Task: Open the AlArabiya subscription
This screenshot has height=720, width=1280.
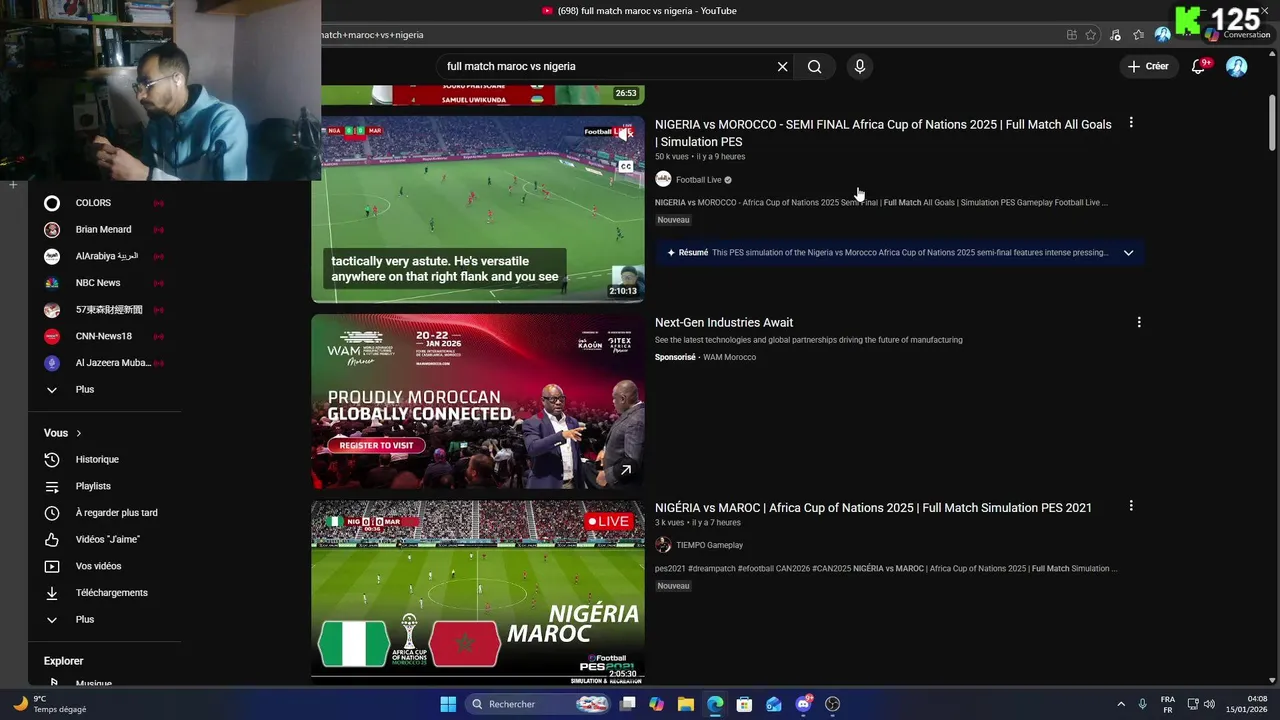Action: 104,256
